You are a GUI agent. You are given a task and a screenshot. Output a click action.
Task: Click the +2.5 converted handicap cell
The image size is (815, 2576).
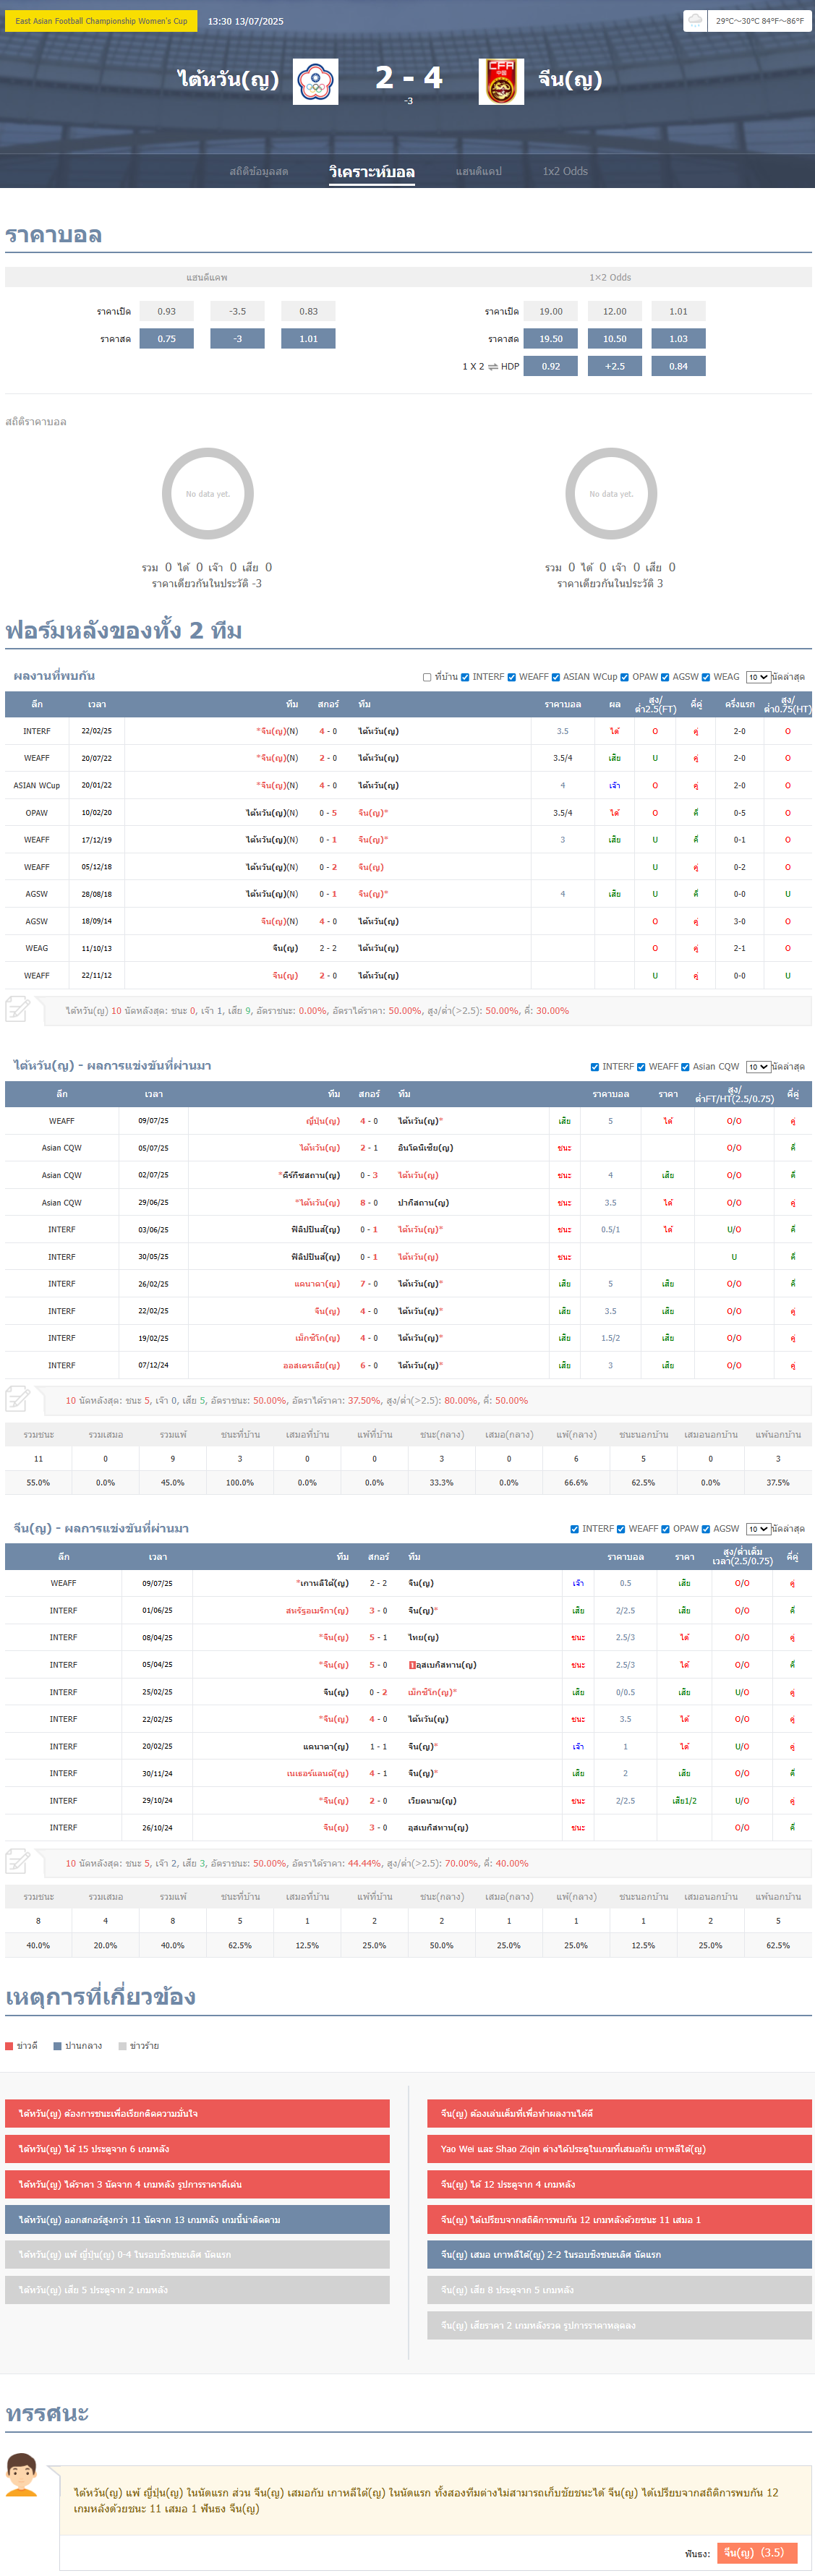tap(615, 367)
